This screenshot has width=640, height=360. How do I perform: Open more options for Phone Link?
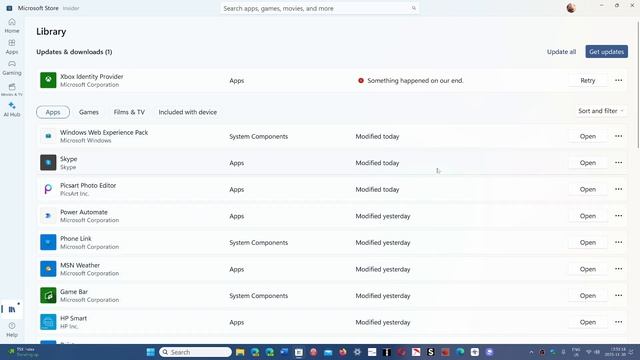(618, 242)
